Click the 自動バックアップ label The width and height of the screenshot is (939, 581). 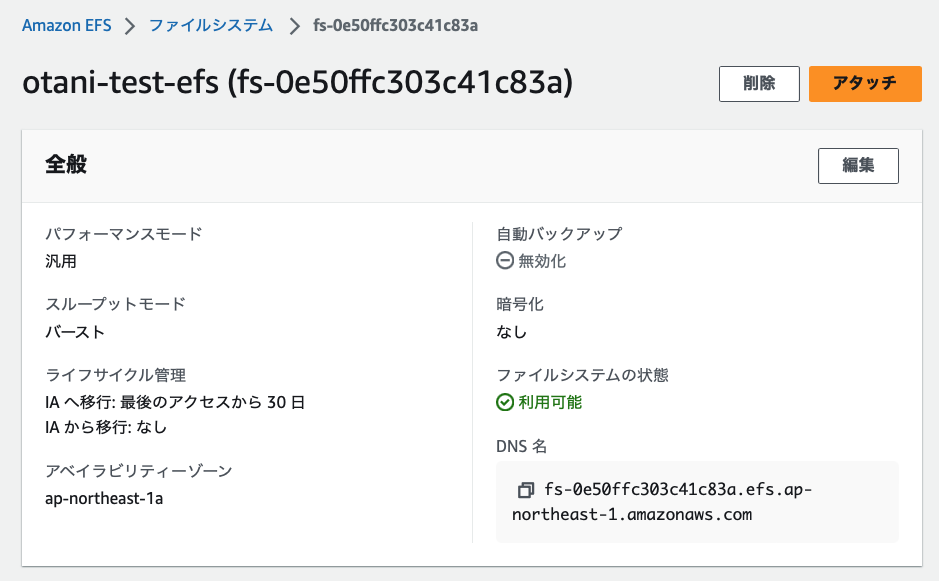pyautogui.click(x=559, y=234)
